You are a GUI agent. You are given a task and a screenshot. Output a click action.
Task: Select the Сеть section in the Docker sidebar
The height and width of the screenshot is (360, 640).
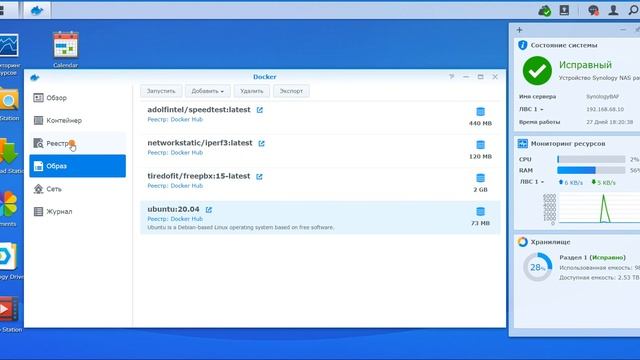click(x=78, y=189)
